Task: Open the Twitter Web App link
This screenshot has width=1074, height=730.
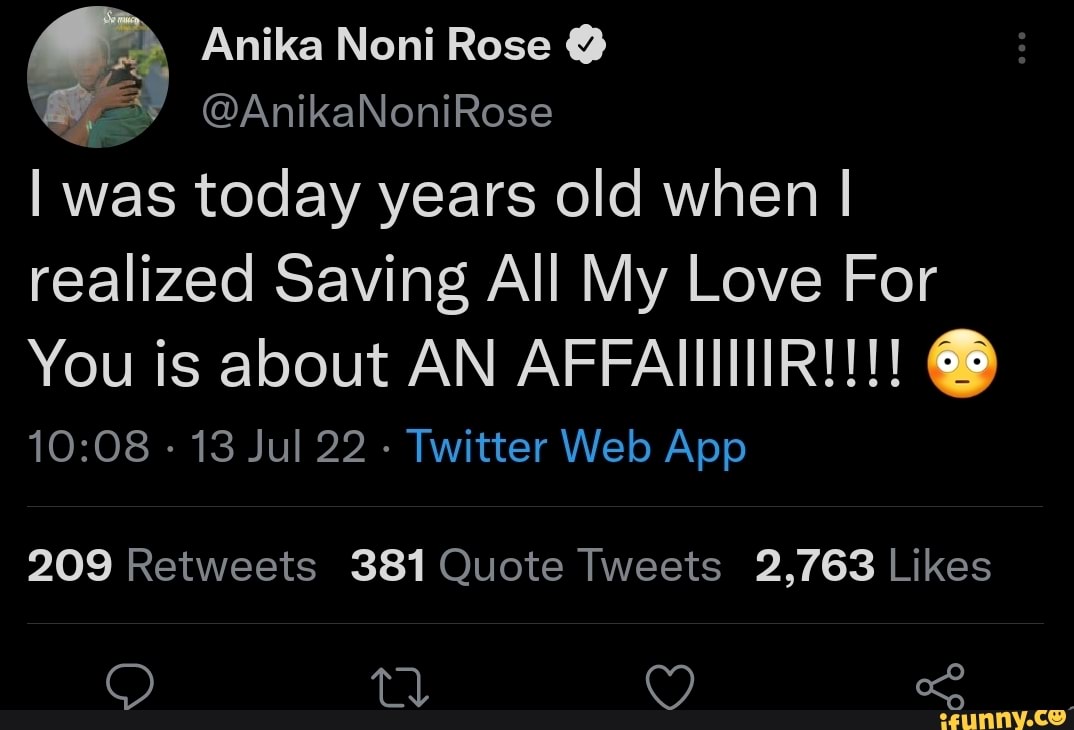Action: (x=573, y=447)
